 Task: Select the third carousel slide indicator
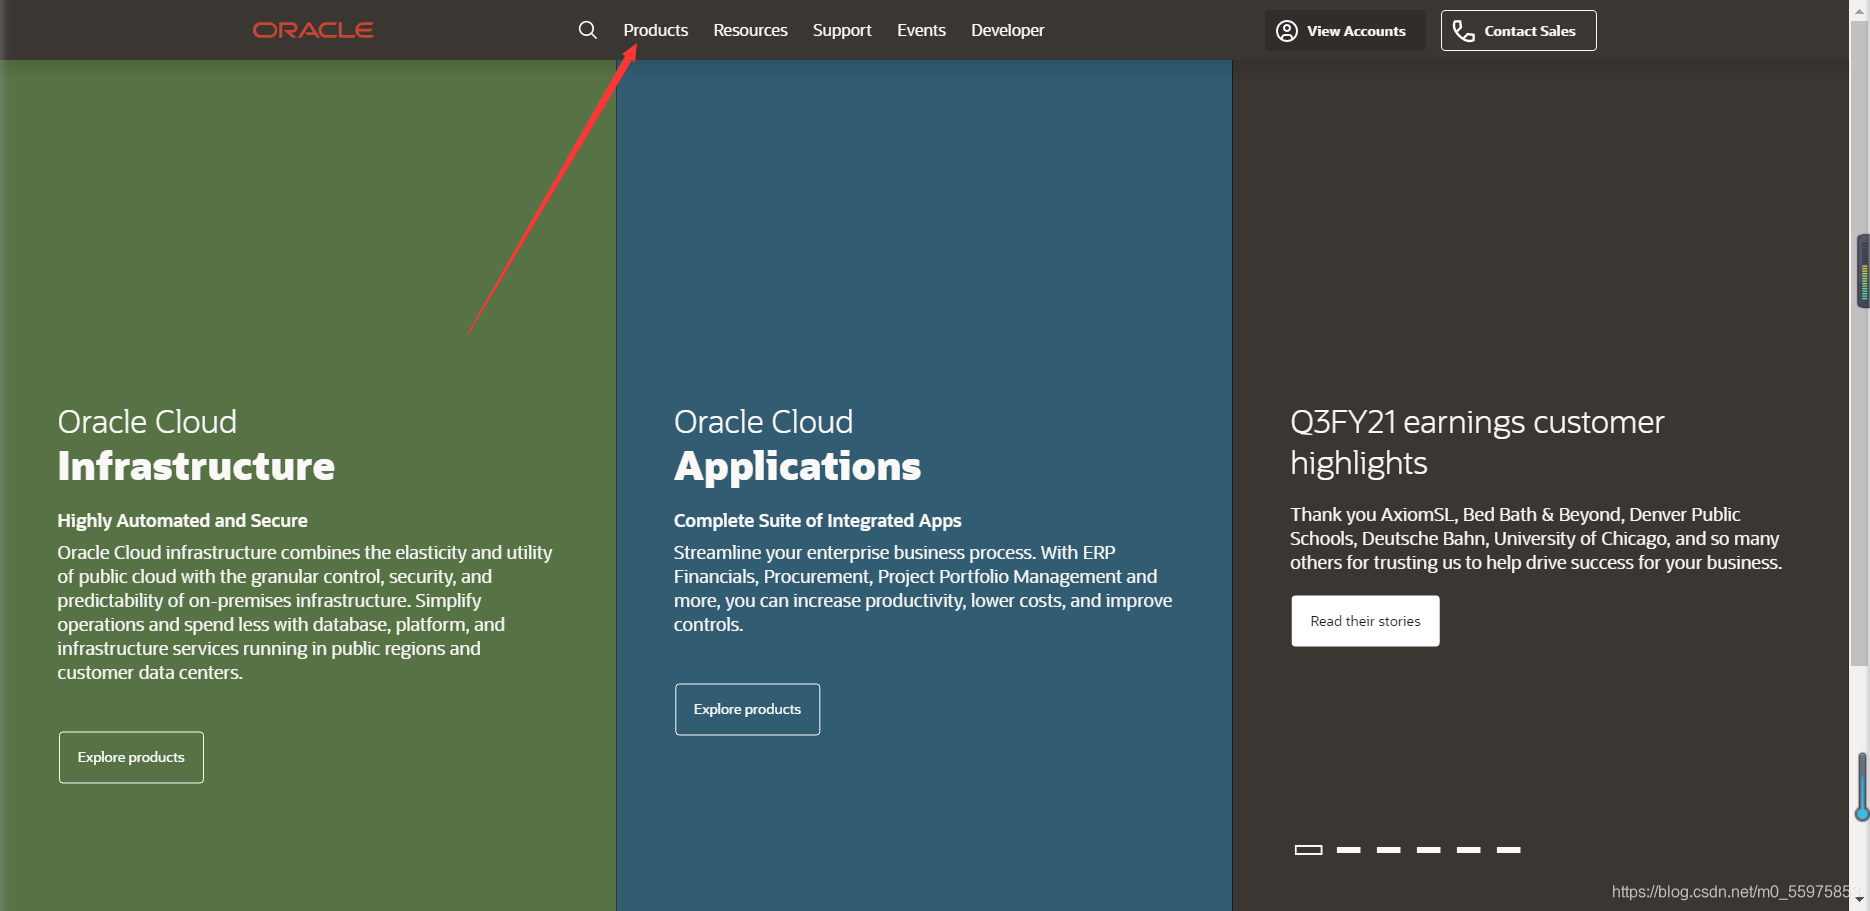(1388, 850)
